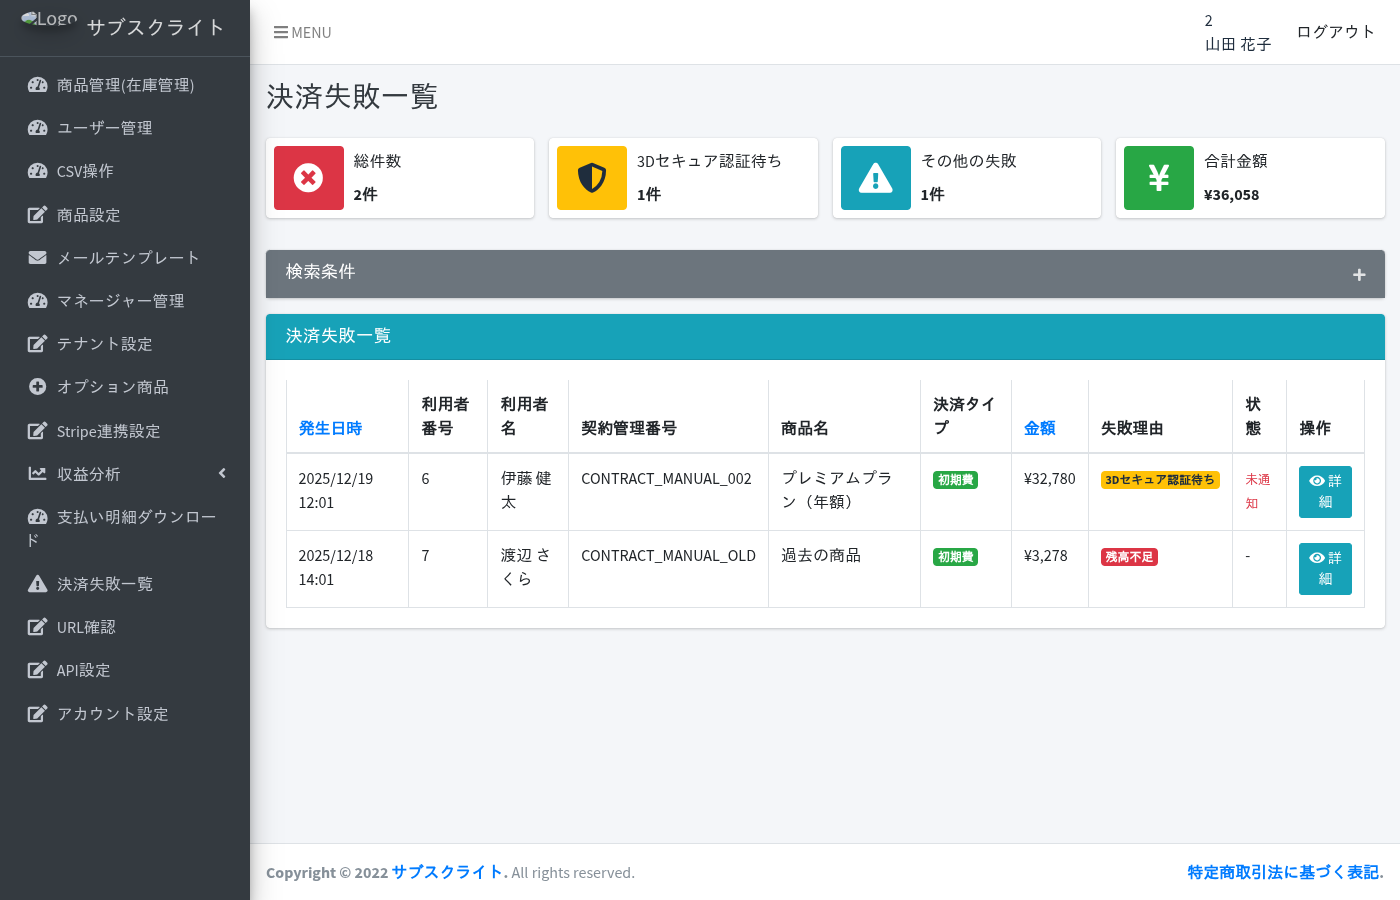Select the warning triangle icon beside 決済失敗一覧
Viewport: 1400px width, 900px height.
pyautogui.click(x=37, y=583)
